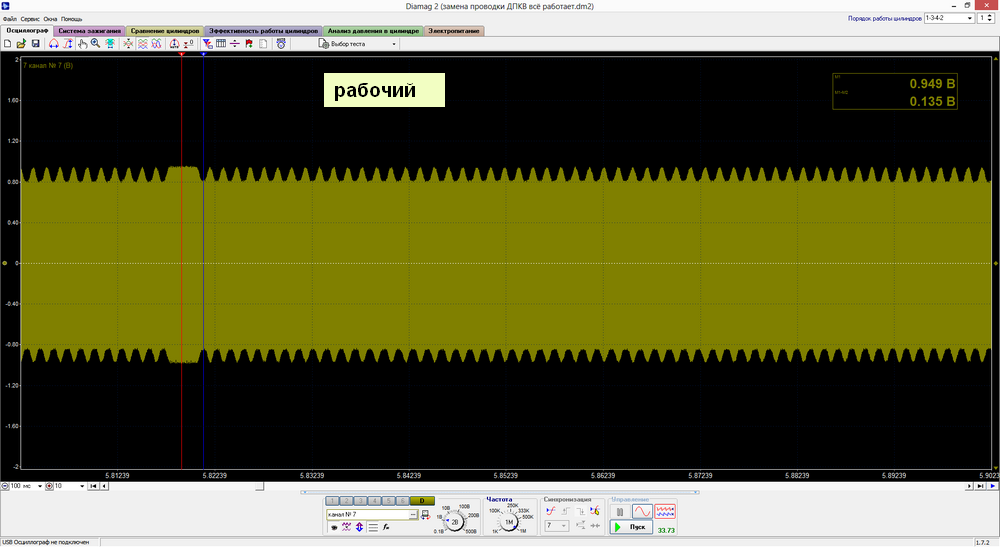Select the falling-step sync icon
The height and width of the screenshot is (547, 1000).
tap(581, 511)
